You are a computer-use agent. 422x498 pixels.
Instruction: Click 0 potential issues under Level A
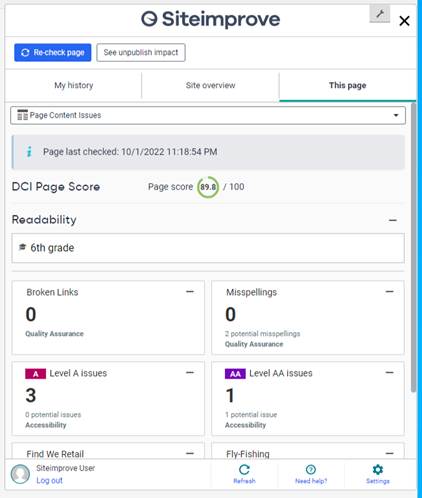[x=53, y=415]
